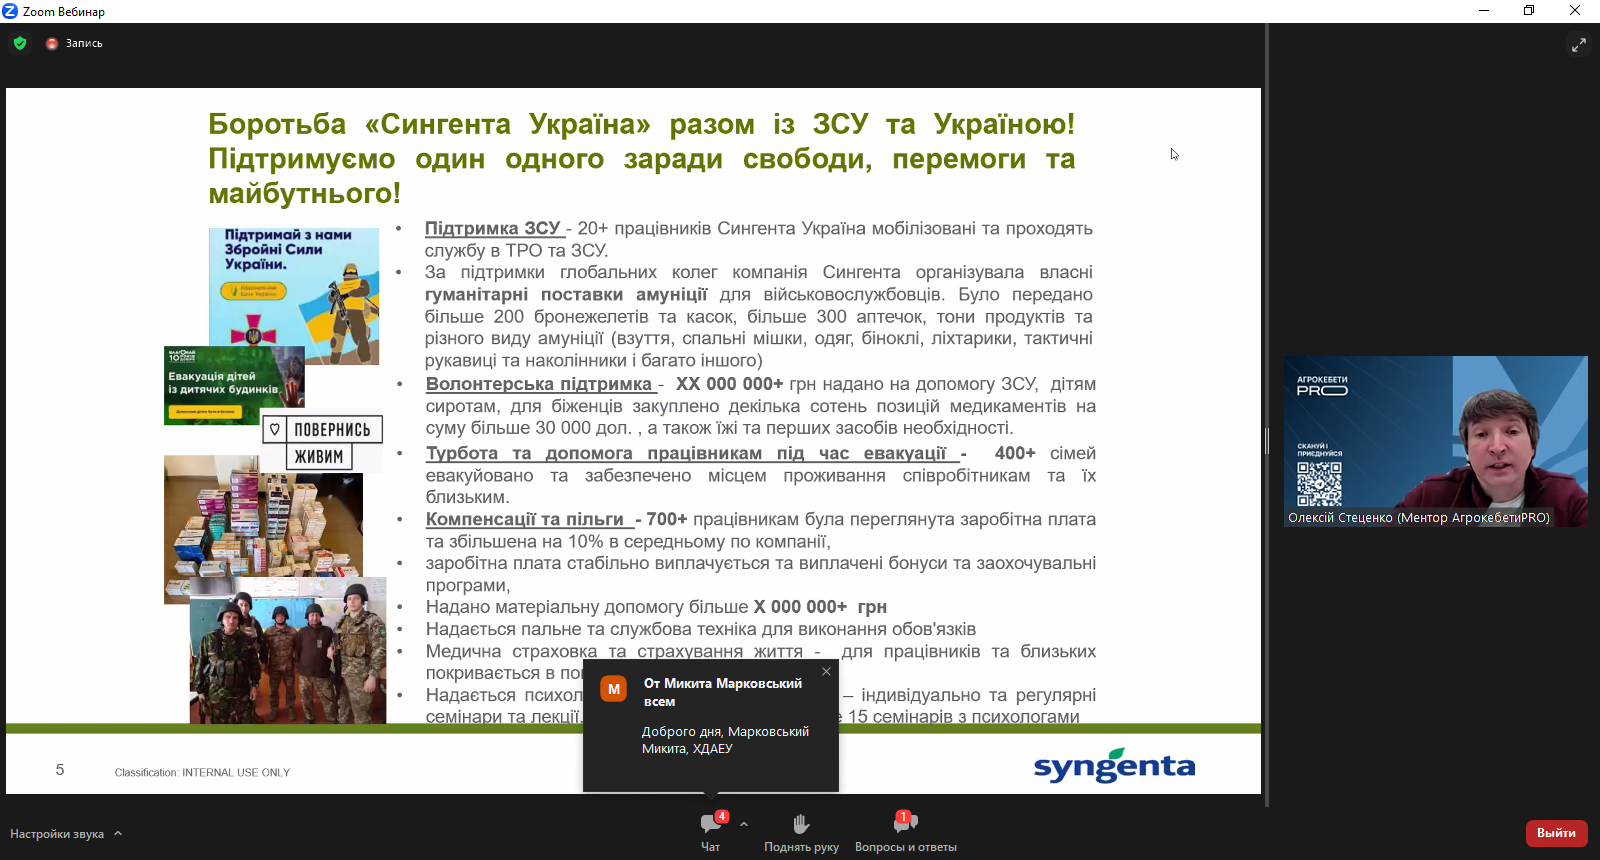Click the Олексій Стеценко name label

1419,518
